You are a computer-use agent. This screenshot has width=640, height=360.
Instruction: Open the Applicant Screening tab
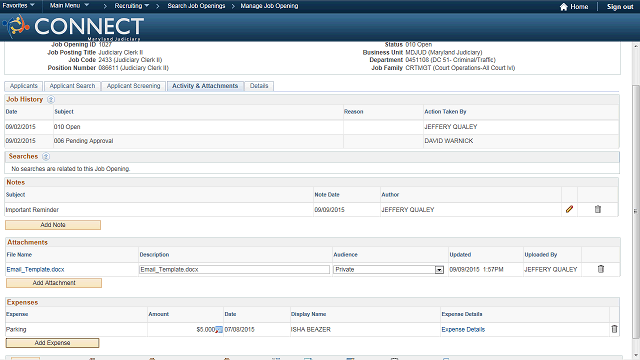(x=133, y=86)
